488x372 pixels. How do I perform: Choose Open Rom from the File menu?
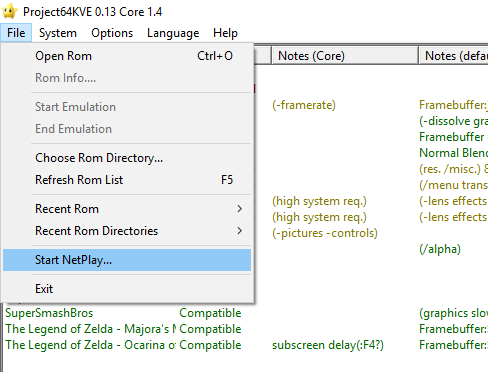click(127, 56)
